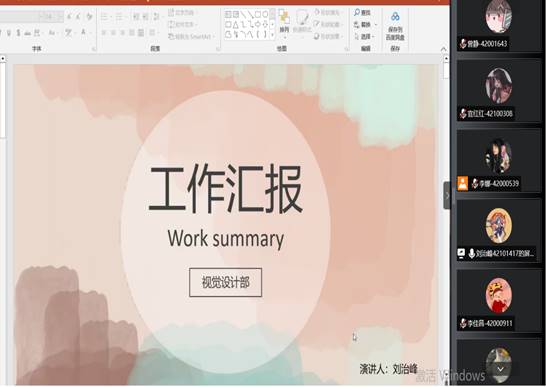Click the font size box

point(52,16)
